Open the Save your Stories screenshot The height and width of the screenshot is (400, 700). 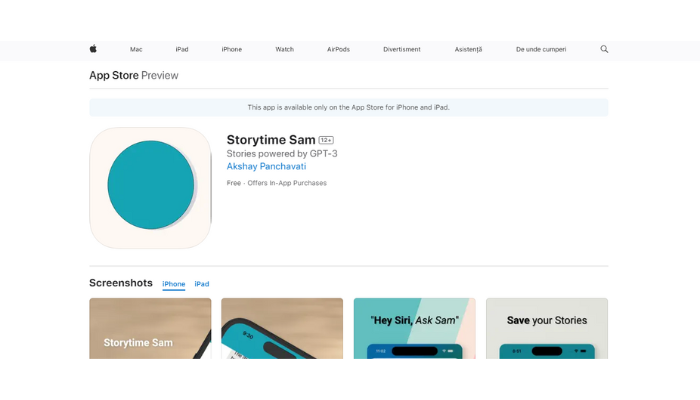[x=547, y=329]
